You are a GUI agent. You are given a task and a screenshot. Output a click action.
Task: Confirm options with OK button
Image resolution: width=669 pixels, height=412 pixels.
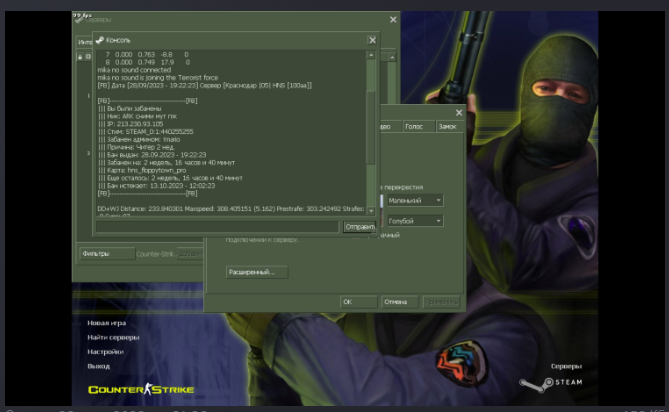[358, 302]
